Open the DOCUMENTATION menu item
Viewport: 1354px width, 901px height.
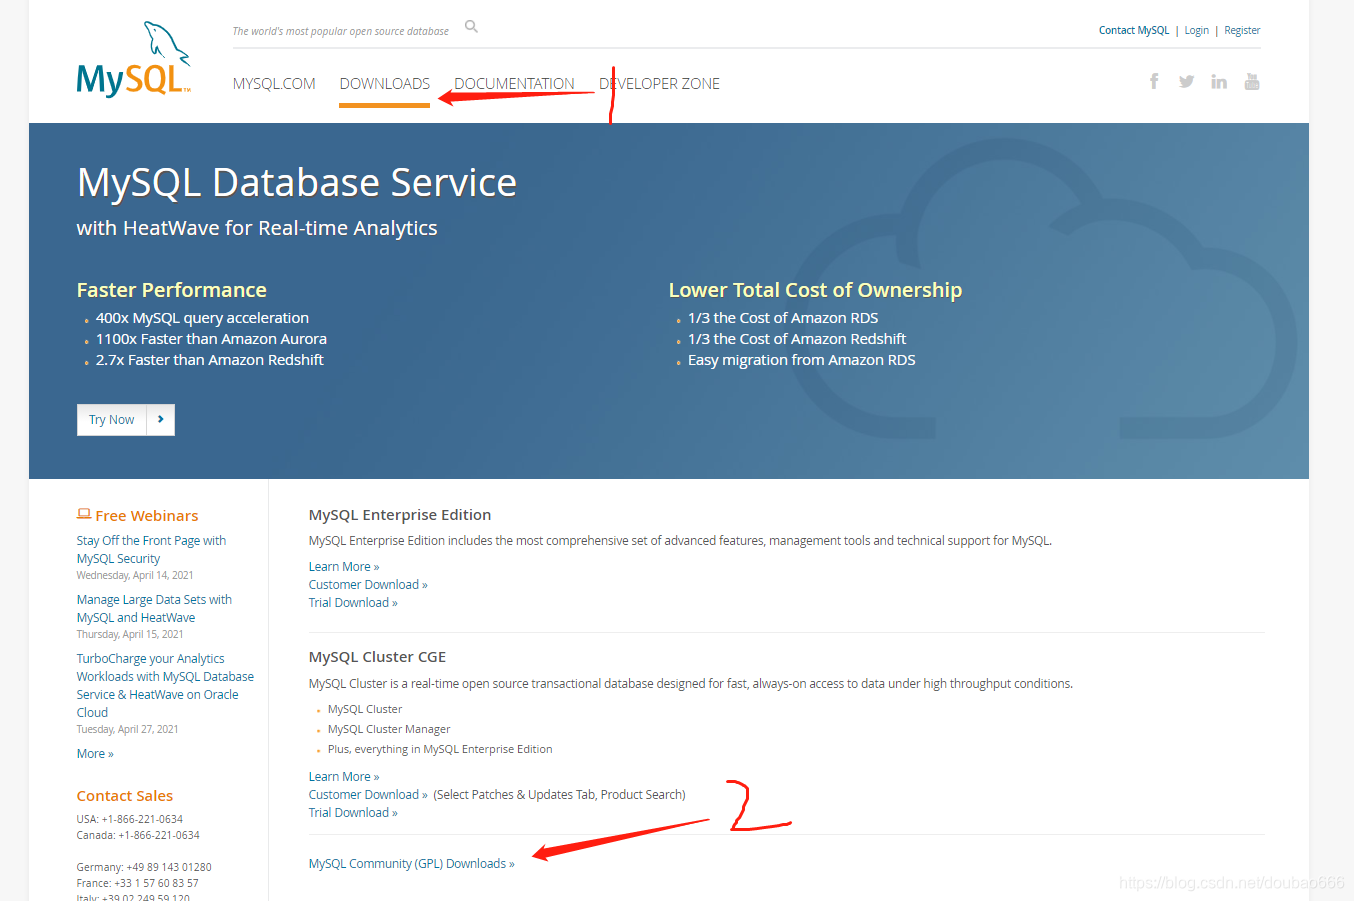514,84
